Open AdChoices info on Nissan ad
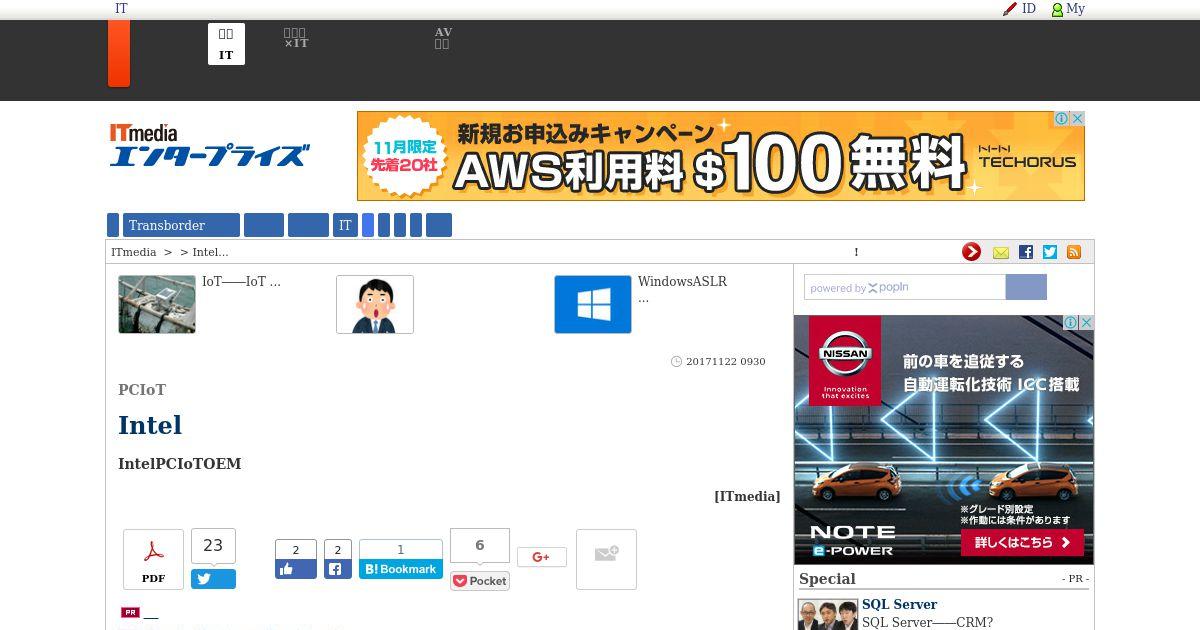Screen dimensions: 1200x630 [x=1071, y=322]
